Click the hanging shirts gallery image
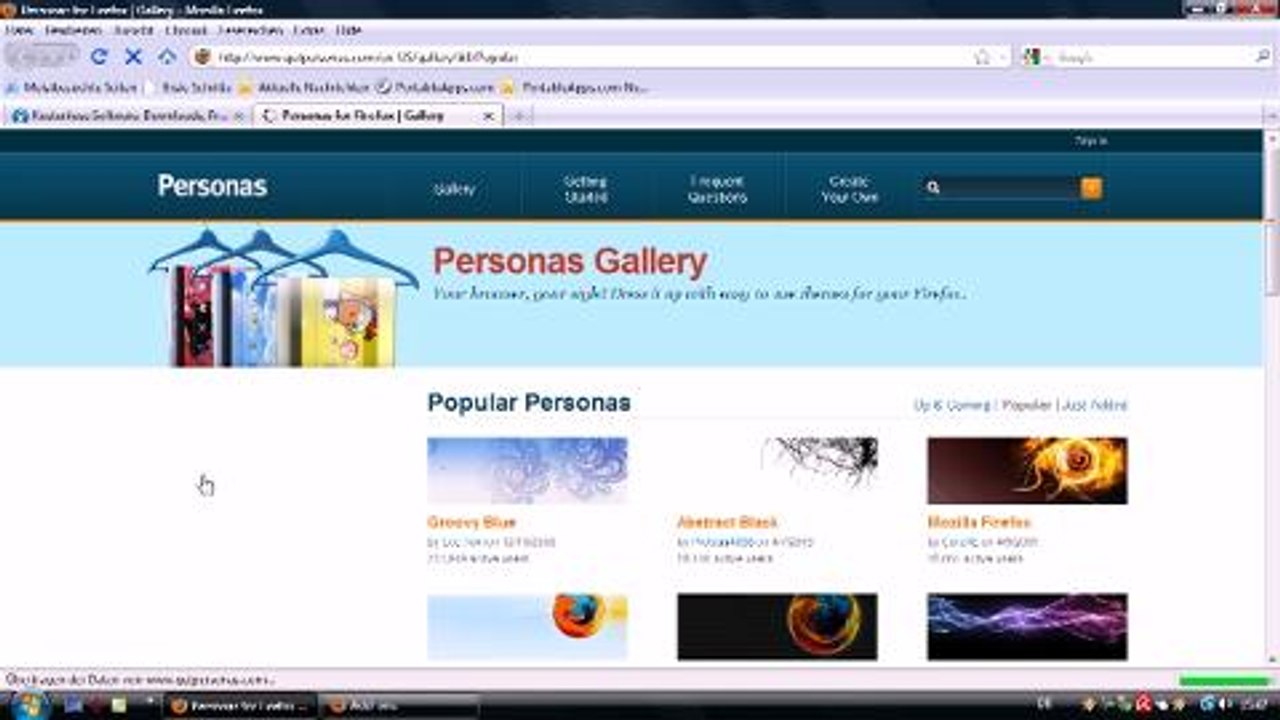Viewport: 1280px width, 720px height. point(285,297)
